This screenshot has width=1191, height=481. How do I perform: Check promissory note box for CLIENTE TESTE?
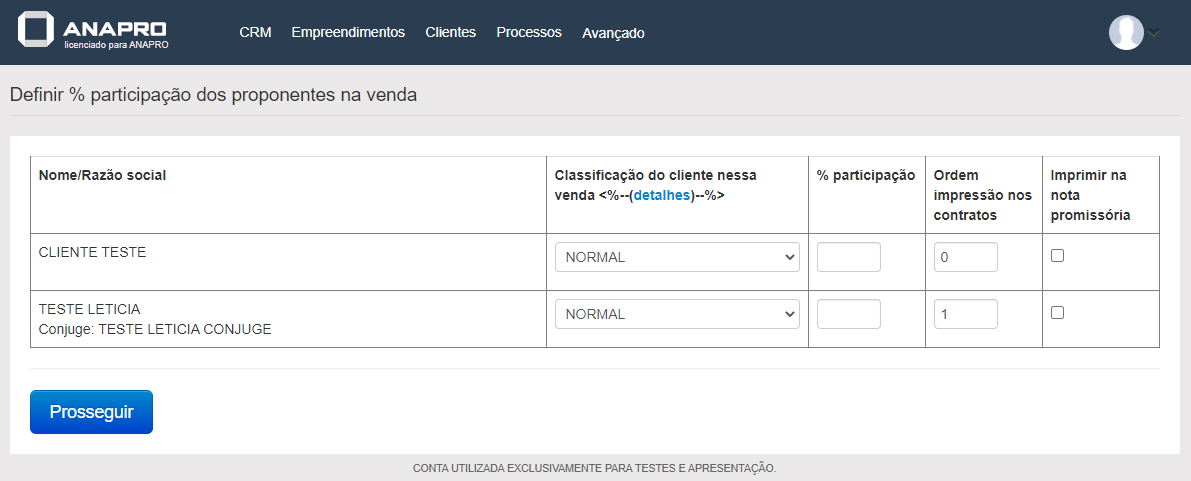point(1057,256)
